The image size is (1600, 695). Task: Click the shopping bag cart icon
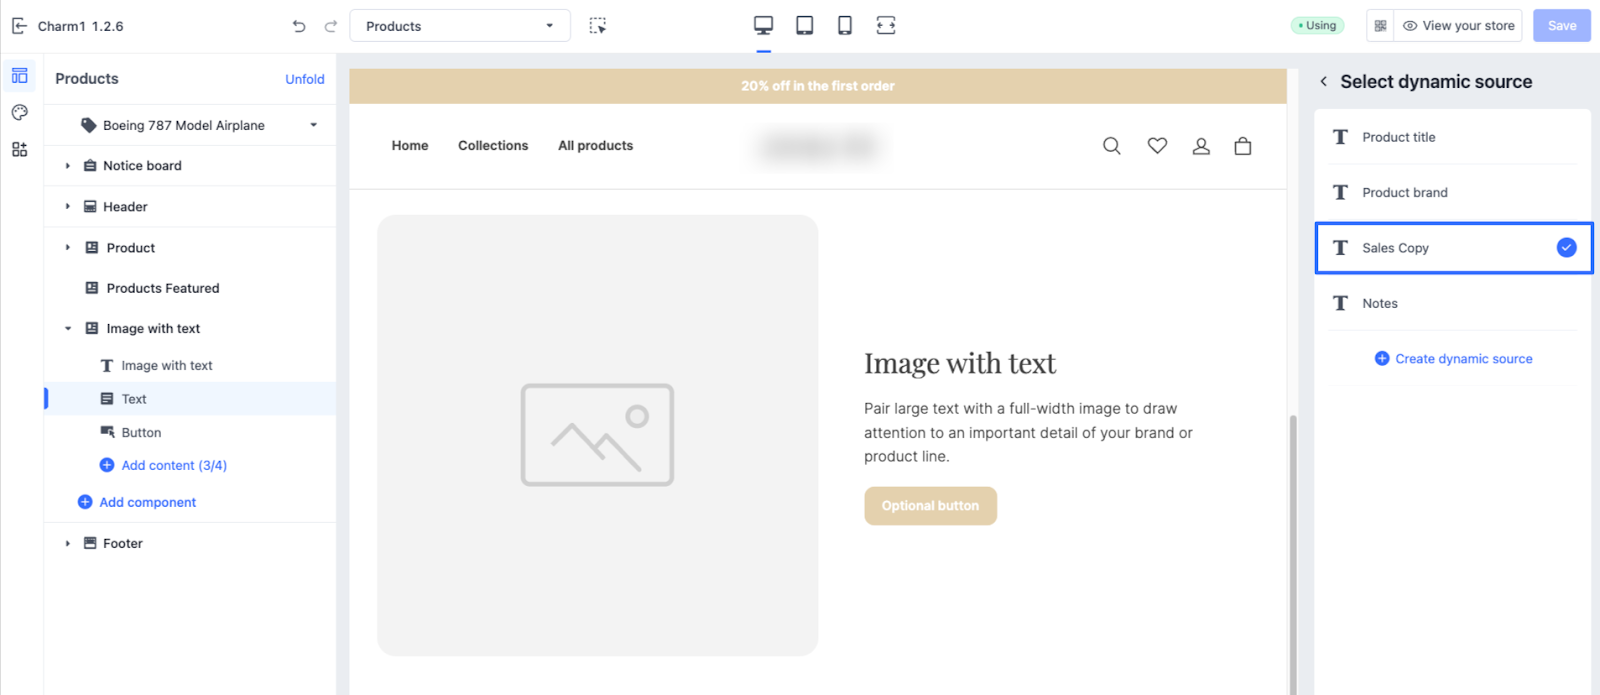point(1243,146)
